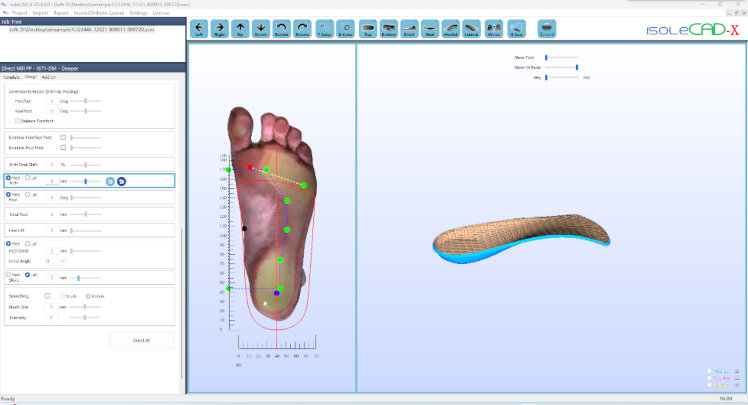Image resolution: width=748 pixels, height=405 pixels.
Task: Click the Down arrow toolbar button
Action: click(261, 29)
